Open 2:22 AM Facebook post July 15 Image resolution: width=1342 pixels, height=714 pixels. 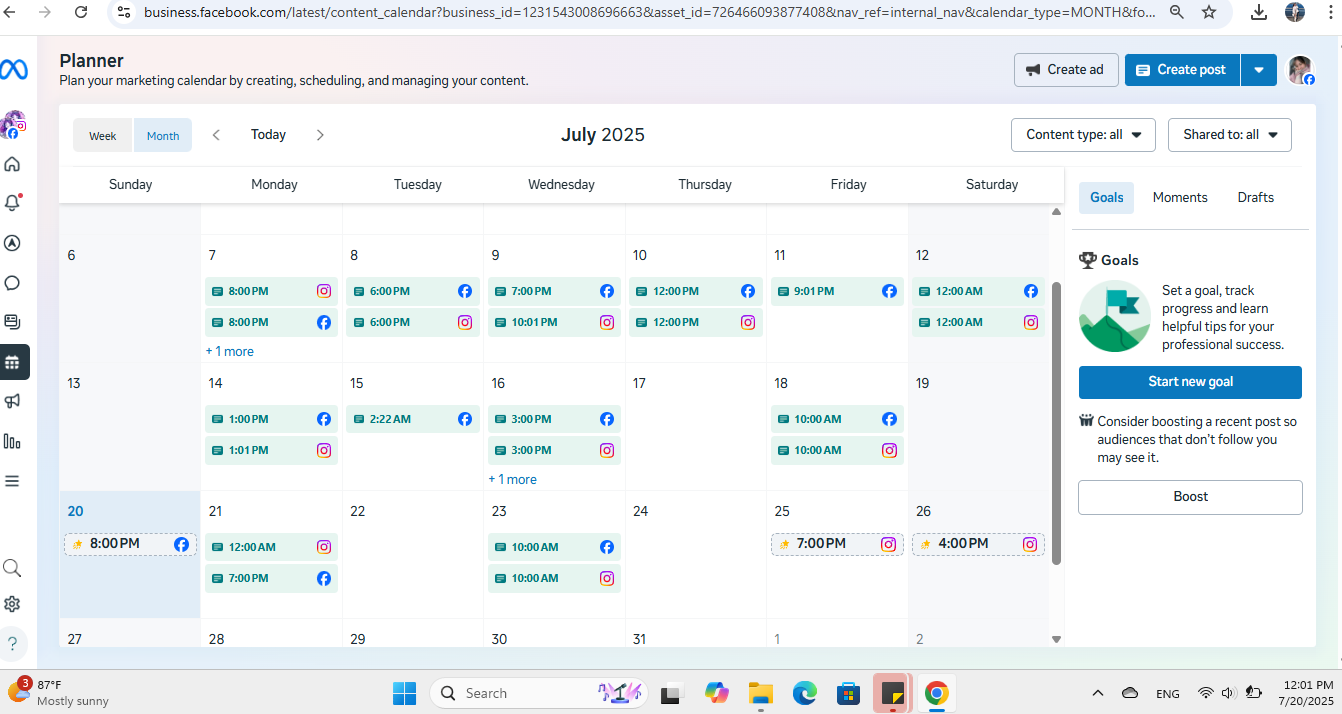point(413,420)
